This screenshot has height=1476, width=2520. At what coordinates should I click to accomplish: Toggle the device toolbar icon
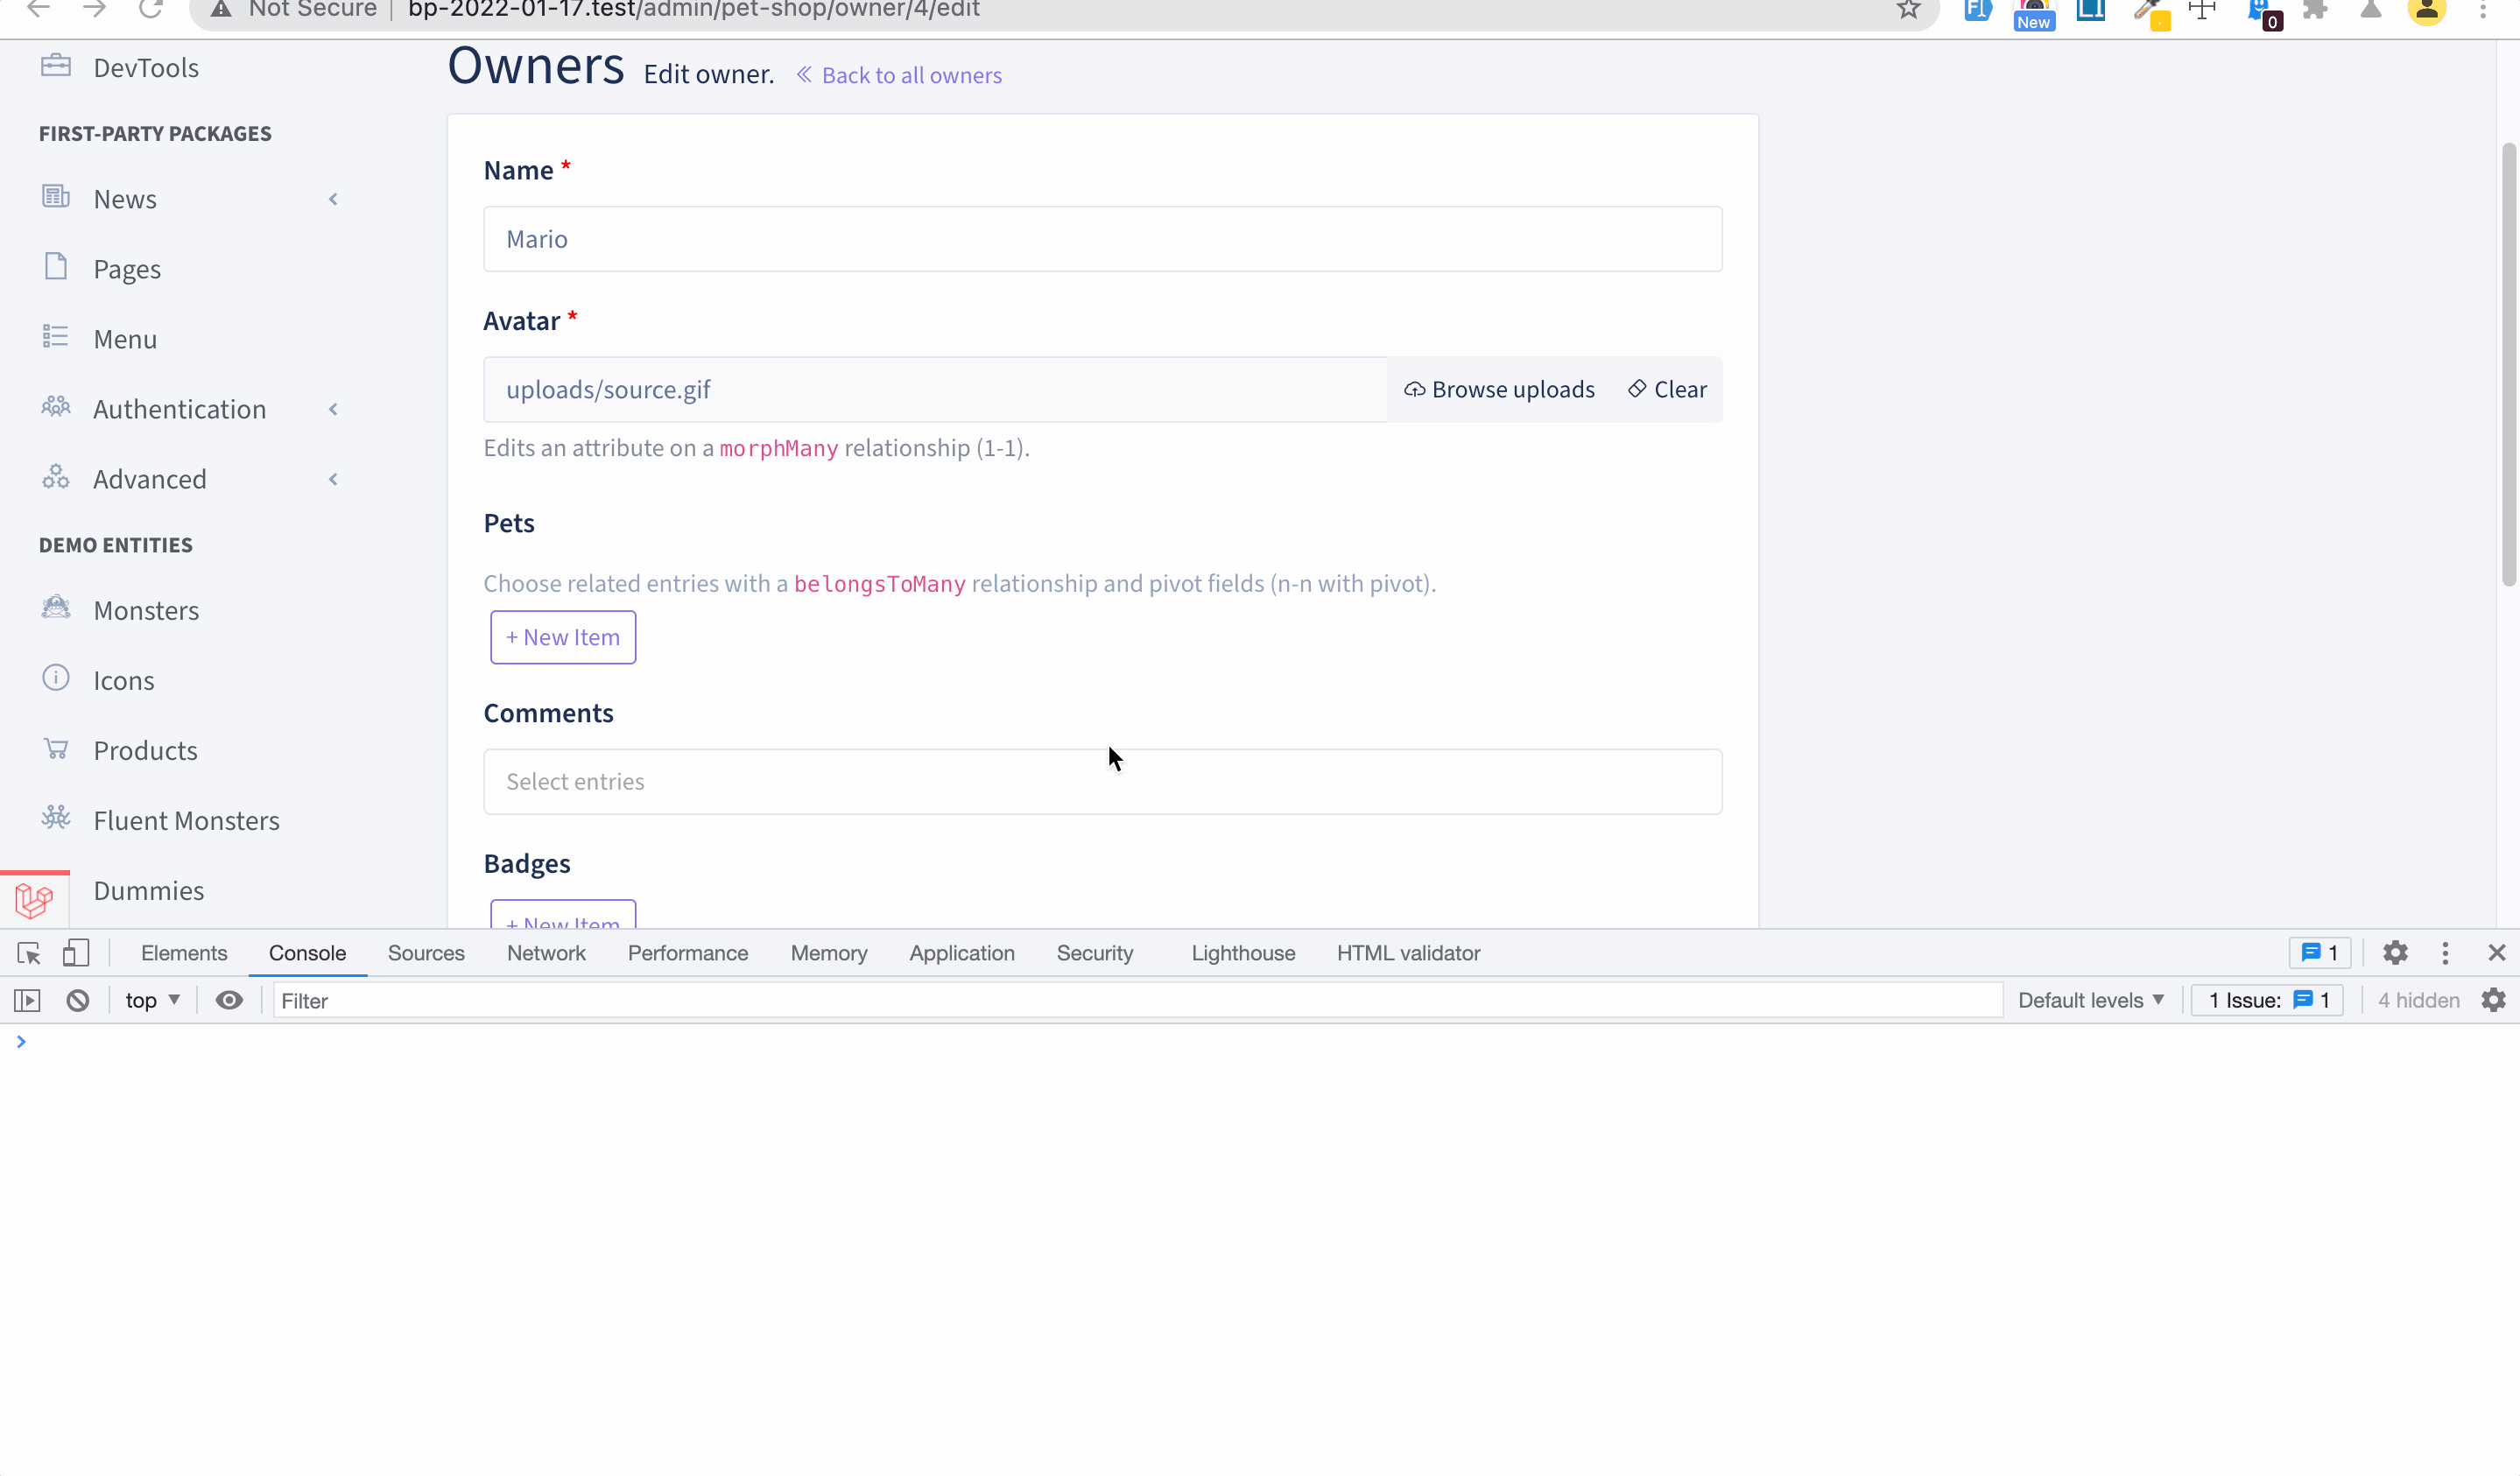tap(76, 953)
